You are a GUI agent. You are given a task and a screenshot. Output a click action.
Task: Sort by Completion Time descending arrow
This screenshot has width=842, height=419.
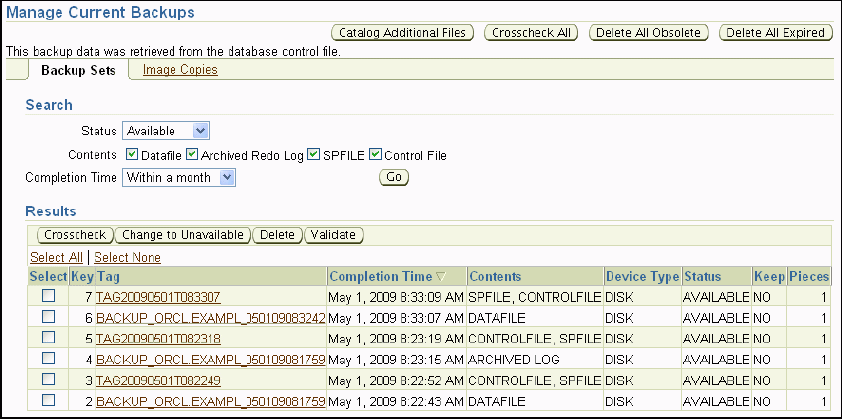pyautogui.click(x=441, y=277)
